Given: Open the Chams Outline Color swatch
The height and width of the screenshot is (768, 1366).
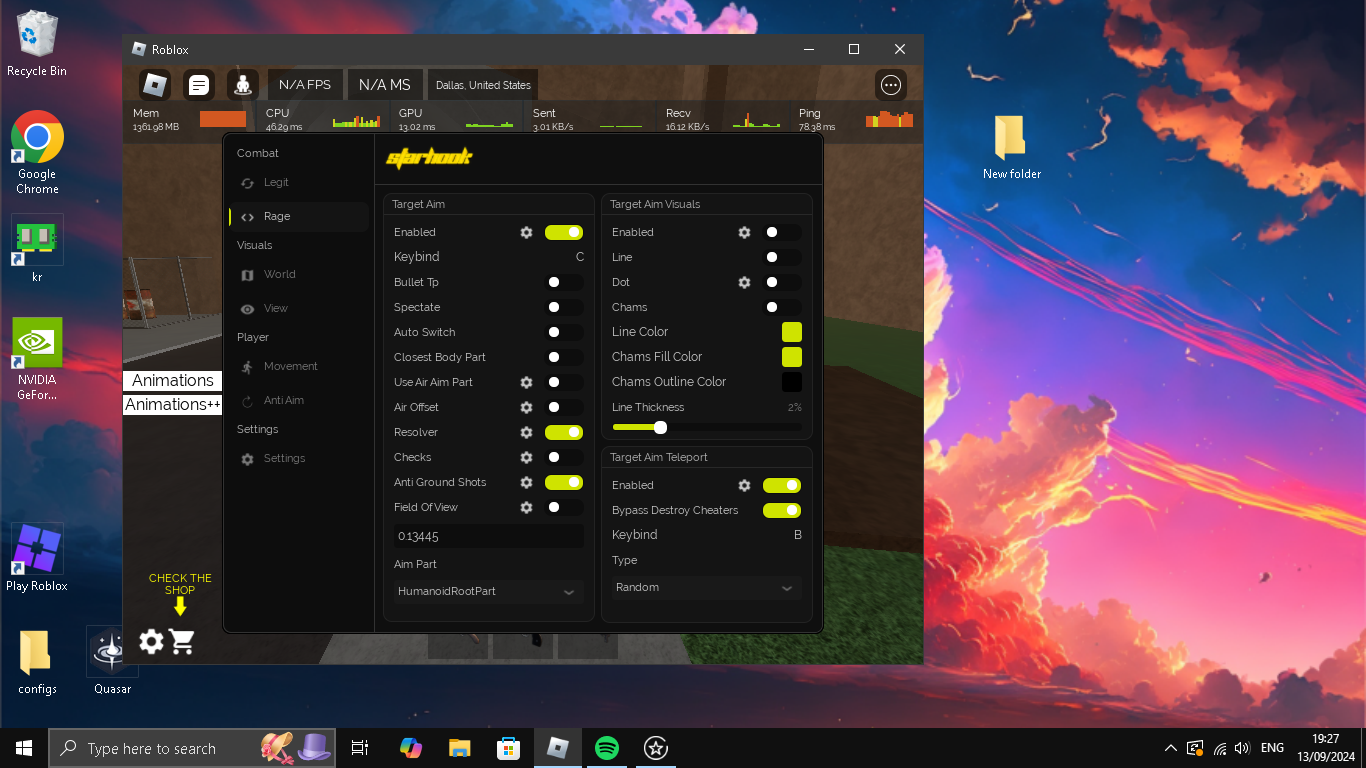Looking at the screenshot, I should pyautogui.click(x=792, y=382).
